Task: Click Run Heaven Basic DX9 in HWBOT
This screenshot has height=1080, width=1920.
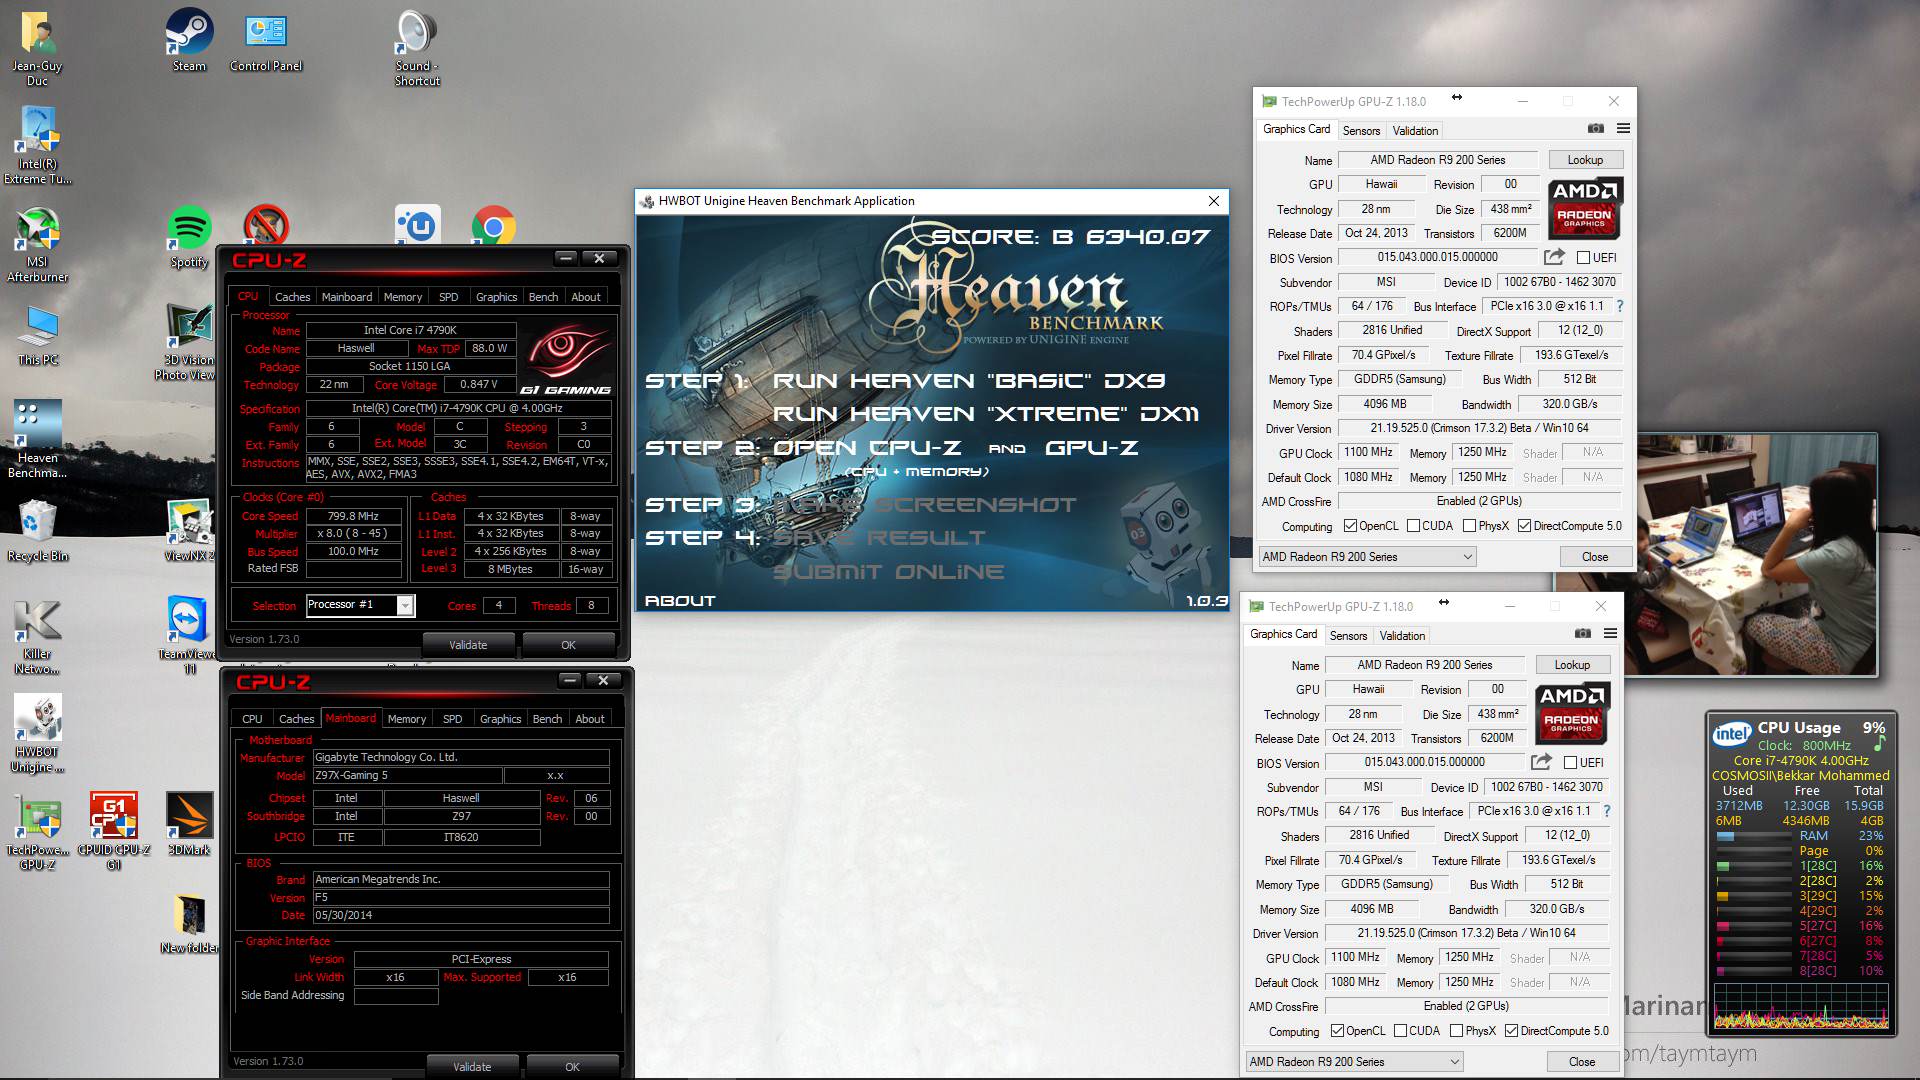Action: pyautogui.click(x=969, y=381)
